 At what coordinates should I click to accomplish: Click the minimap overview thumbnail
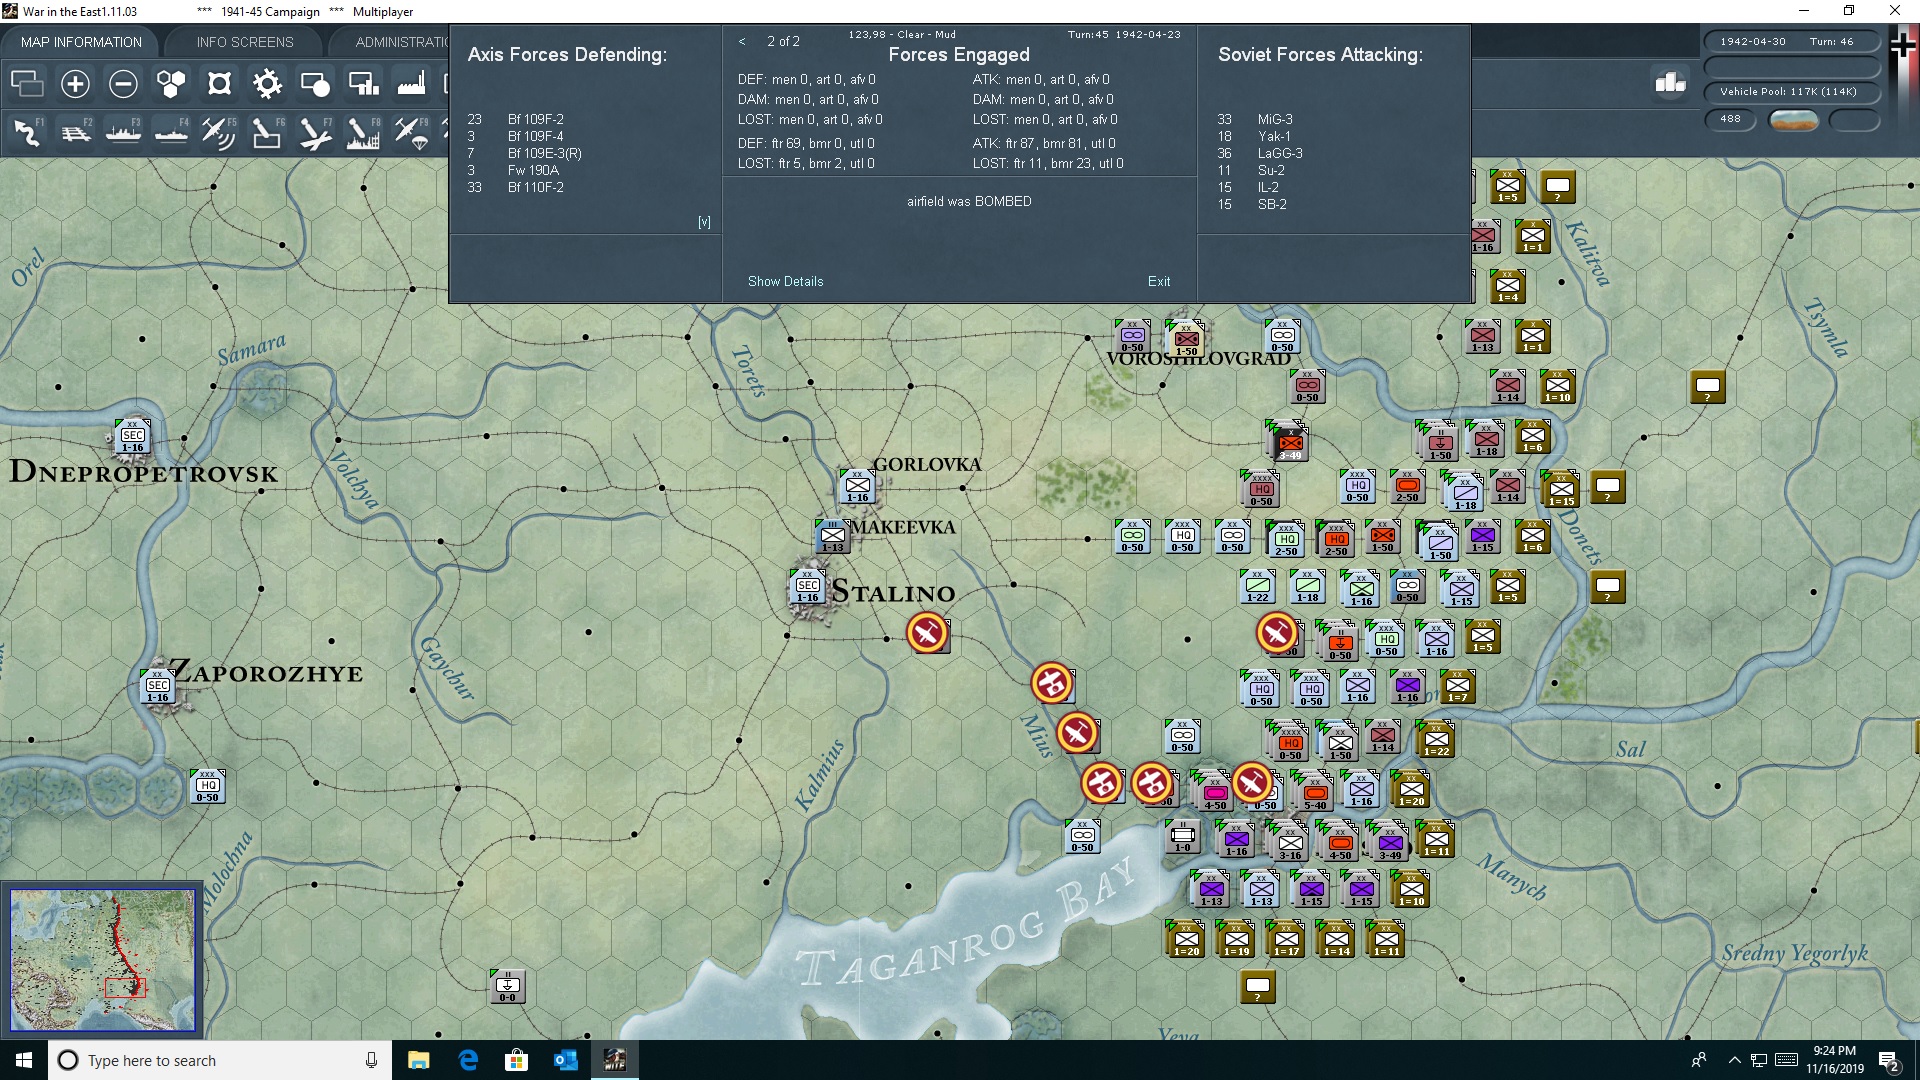(102, 959)
